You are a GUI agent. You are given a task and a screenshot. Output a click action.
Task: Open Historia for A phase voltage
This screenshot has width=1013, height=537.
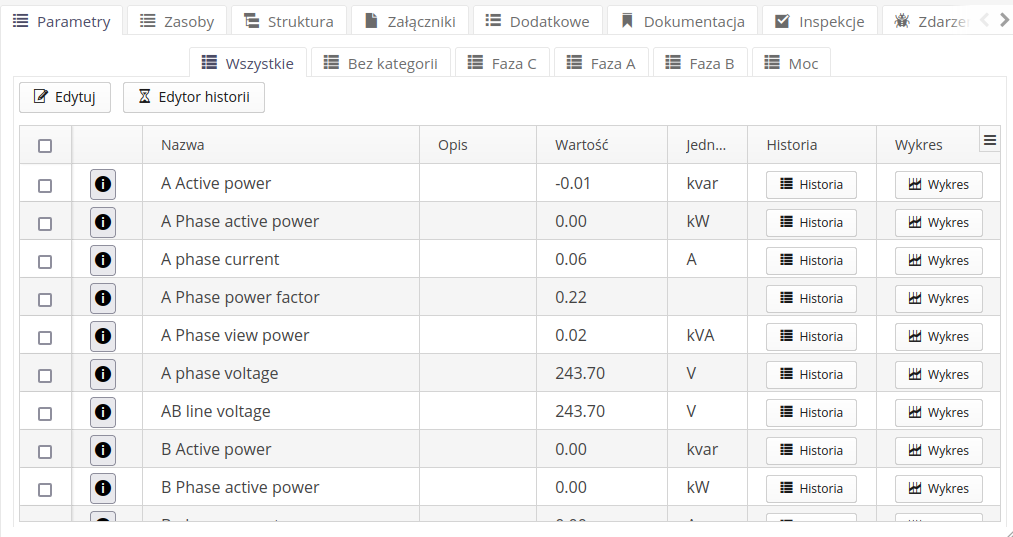click(811, 375)
